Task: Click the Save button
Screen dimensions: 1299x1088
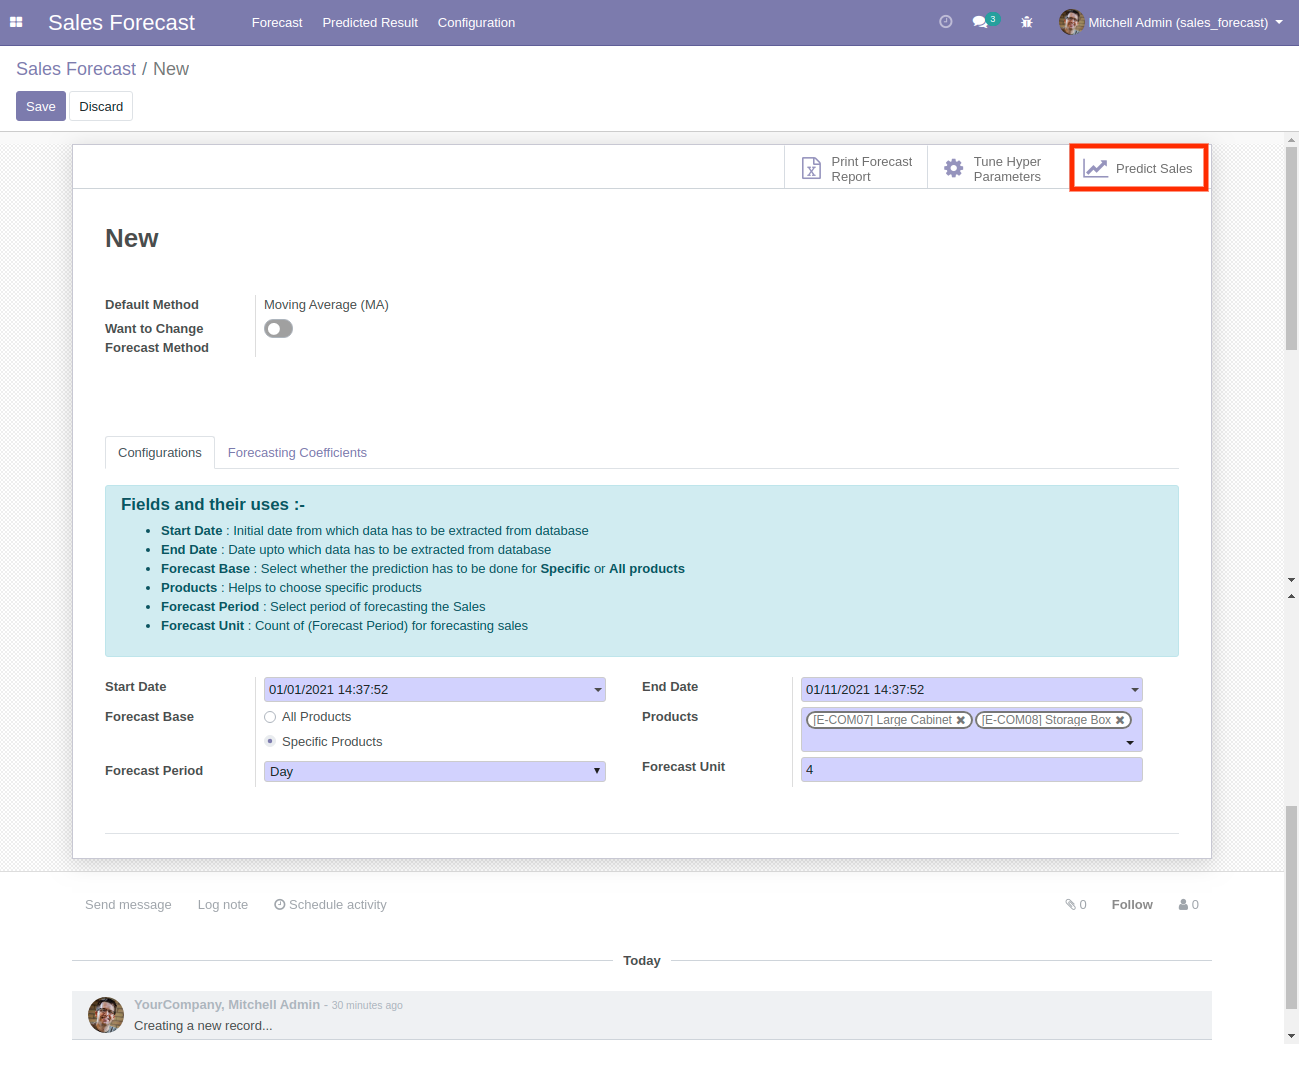Action: [41, 106]
